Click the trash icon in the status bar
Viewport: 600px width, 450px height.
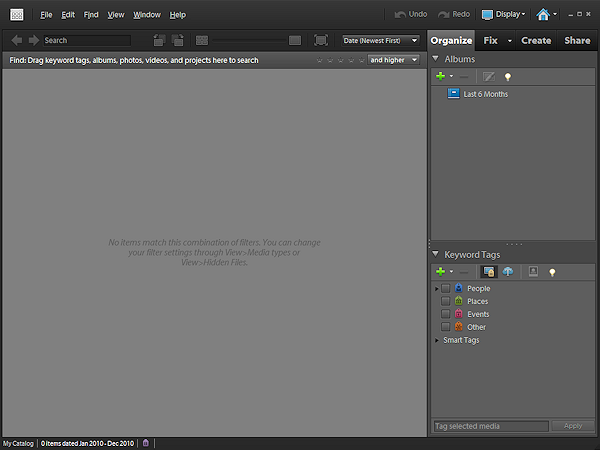[x=146, y=443]
